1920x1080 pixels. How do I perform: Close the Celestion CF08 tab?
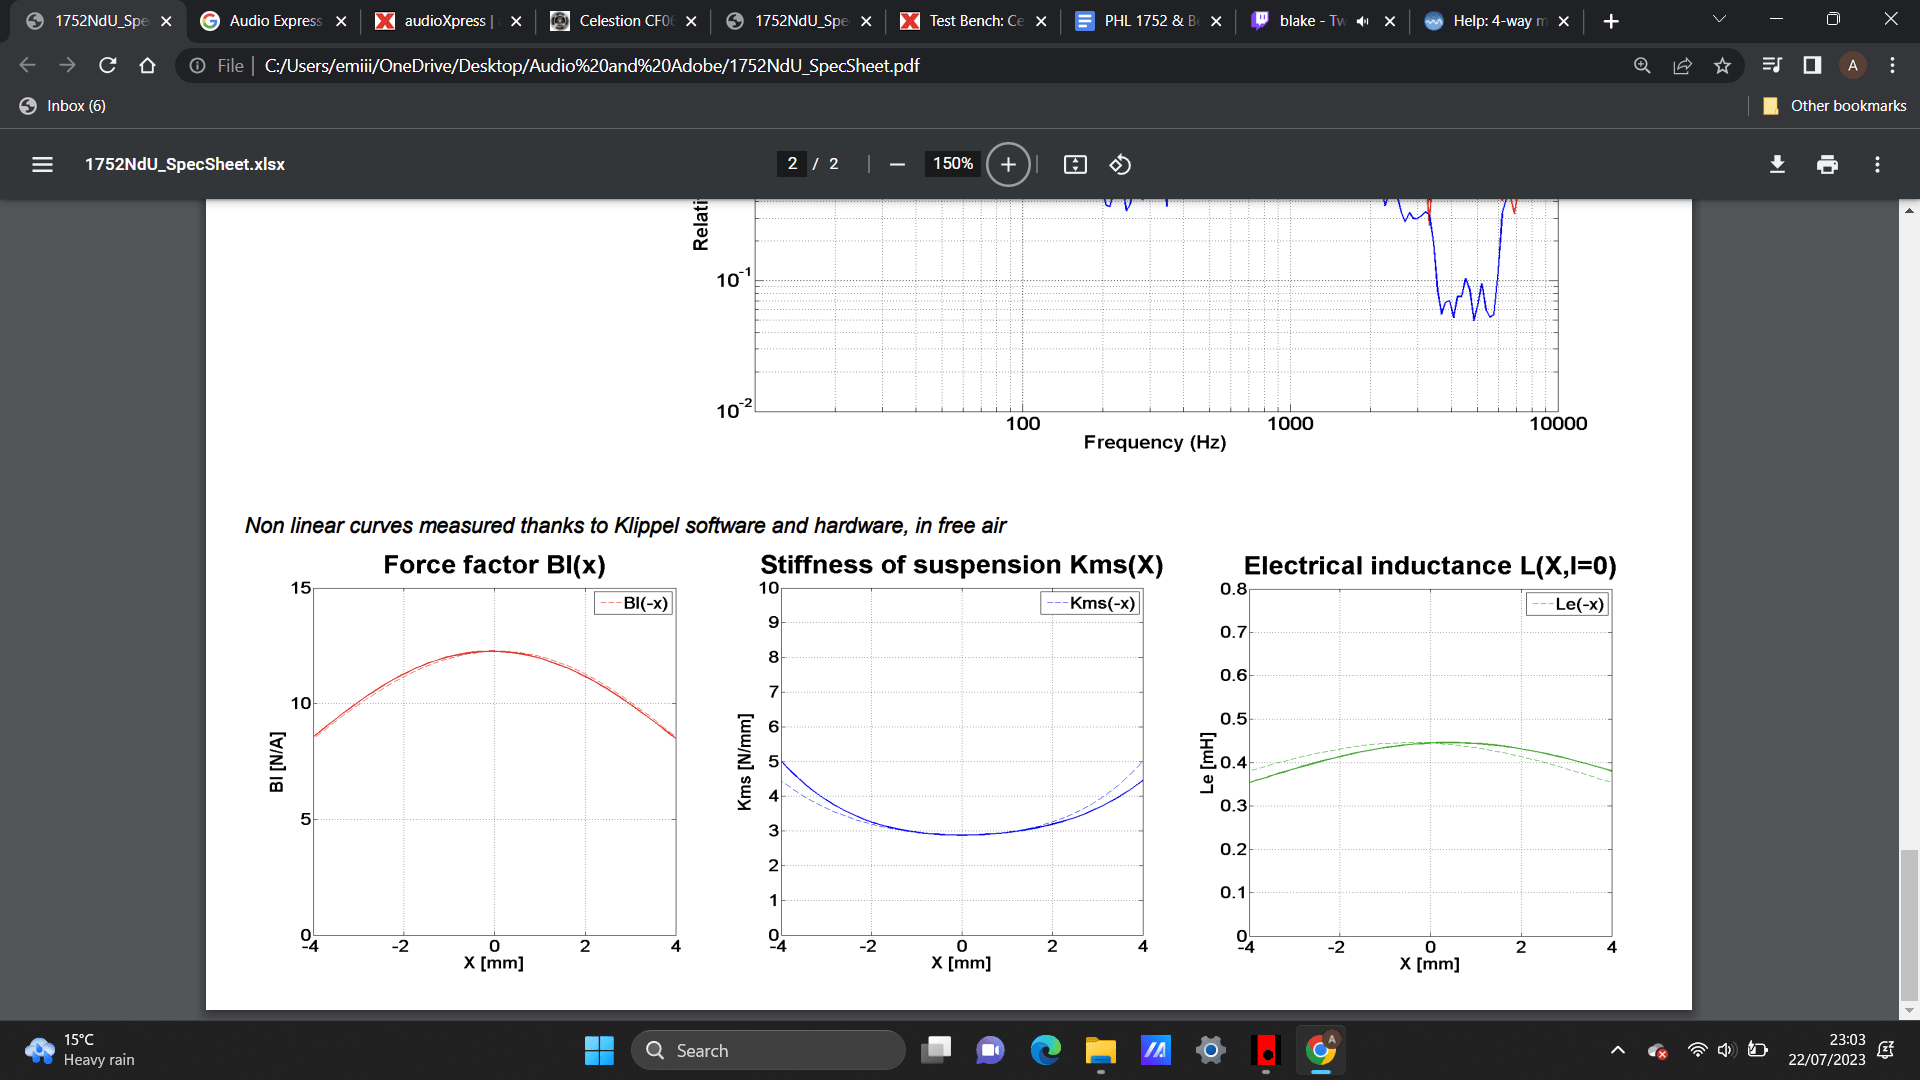coord(691,21)
